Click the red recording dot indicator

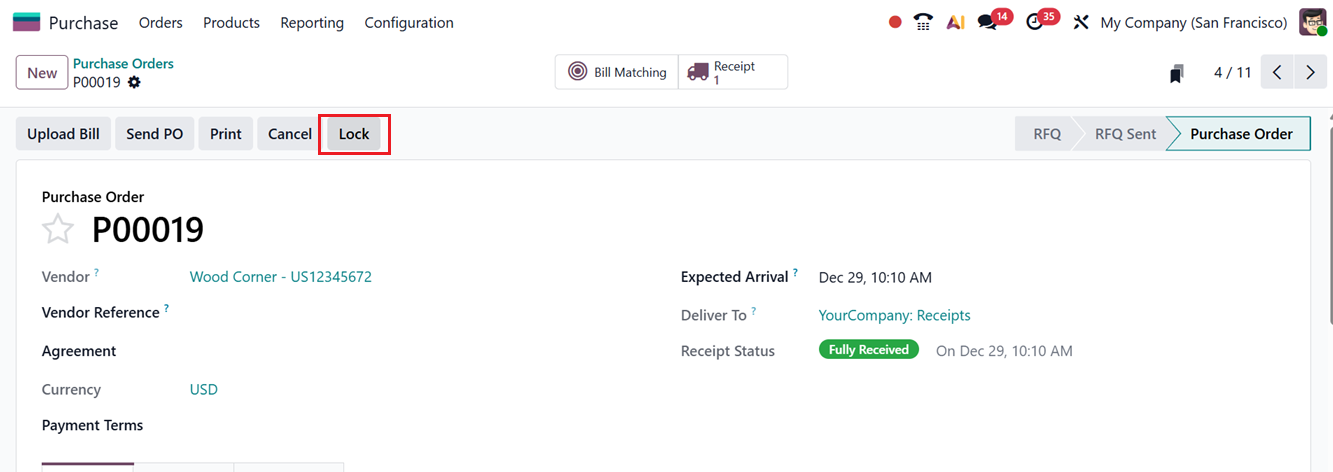pyautogui.click(x=895, y=22)
